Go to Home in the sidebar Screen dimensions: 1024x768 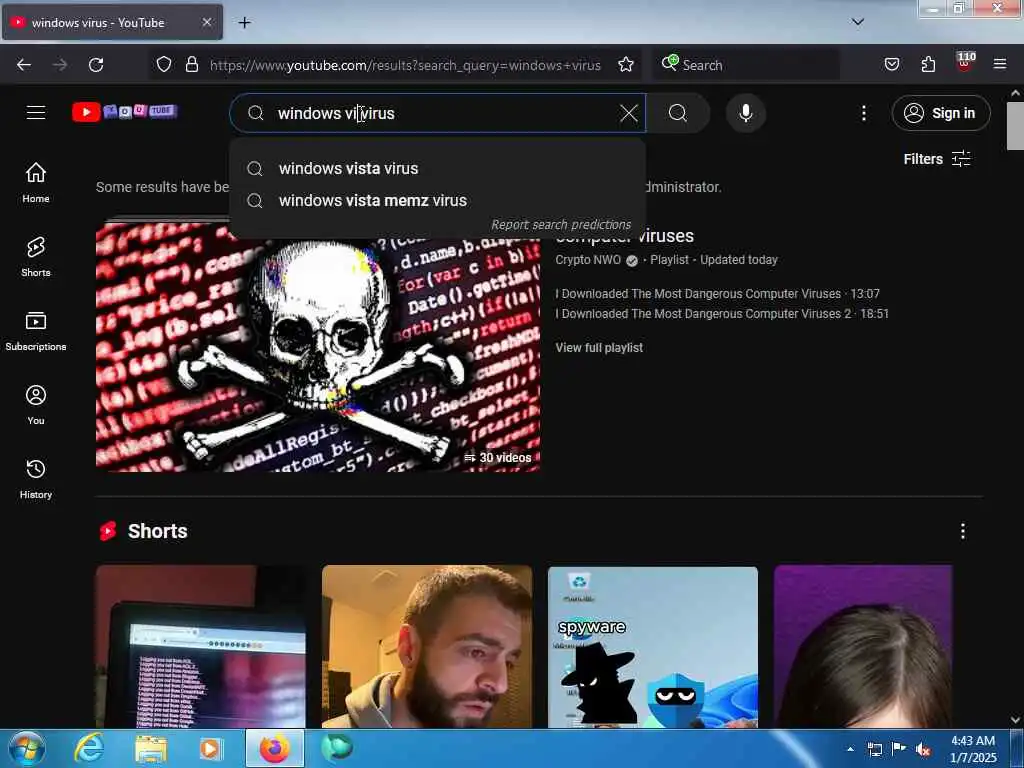(x=36, y=183)
